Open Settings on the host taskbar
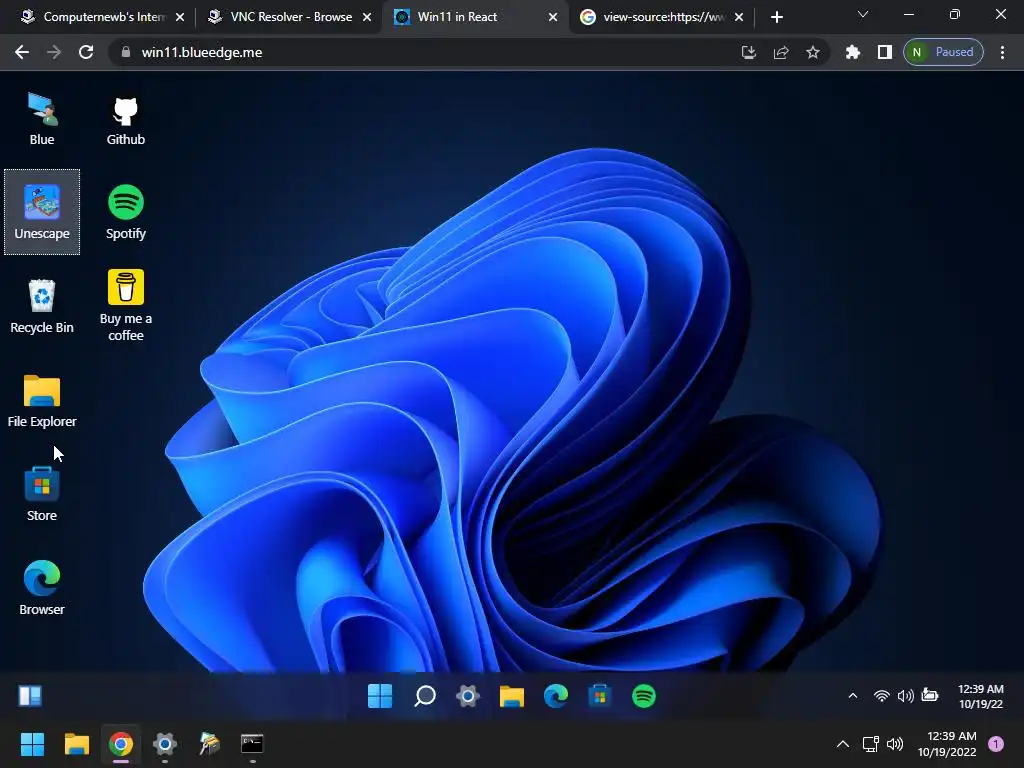 coord(165,744)
